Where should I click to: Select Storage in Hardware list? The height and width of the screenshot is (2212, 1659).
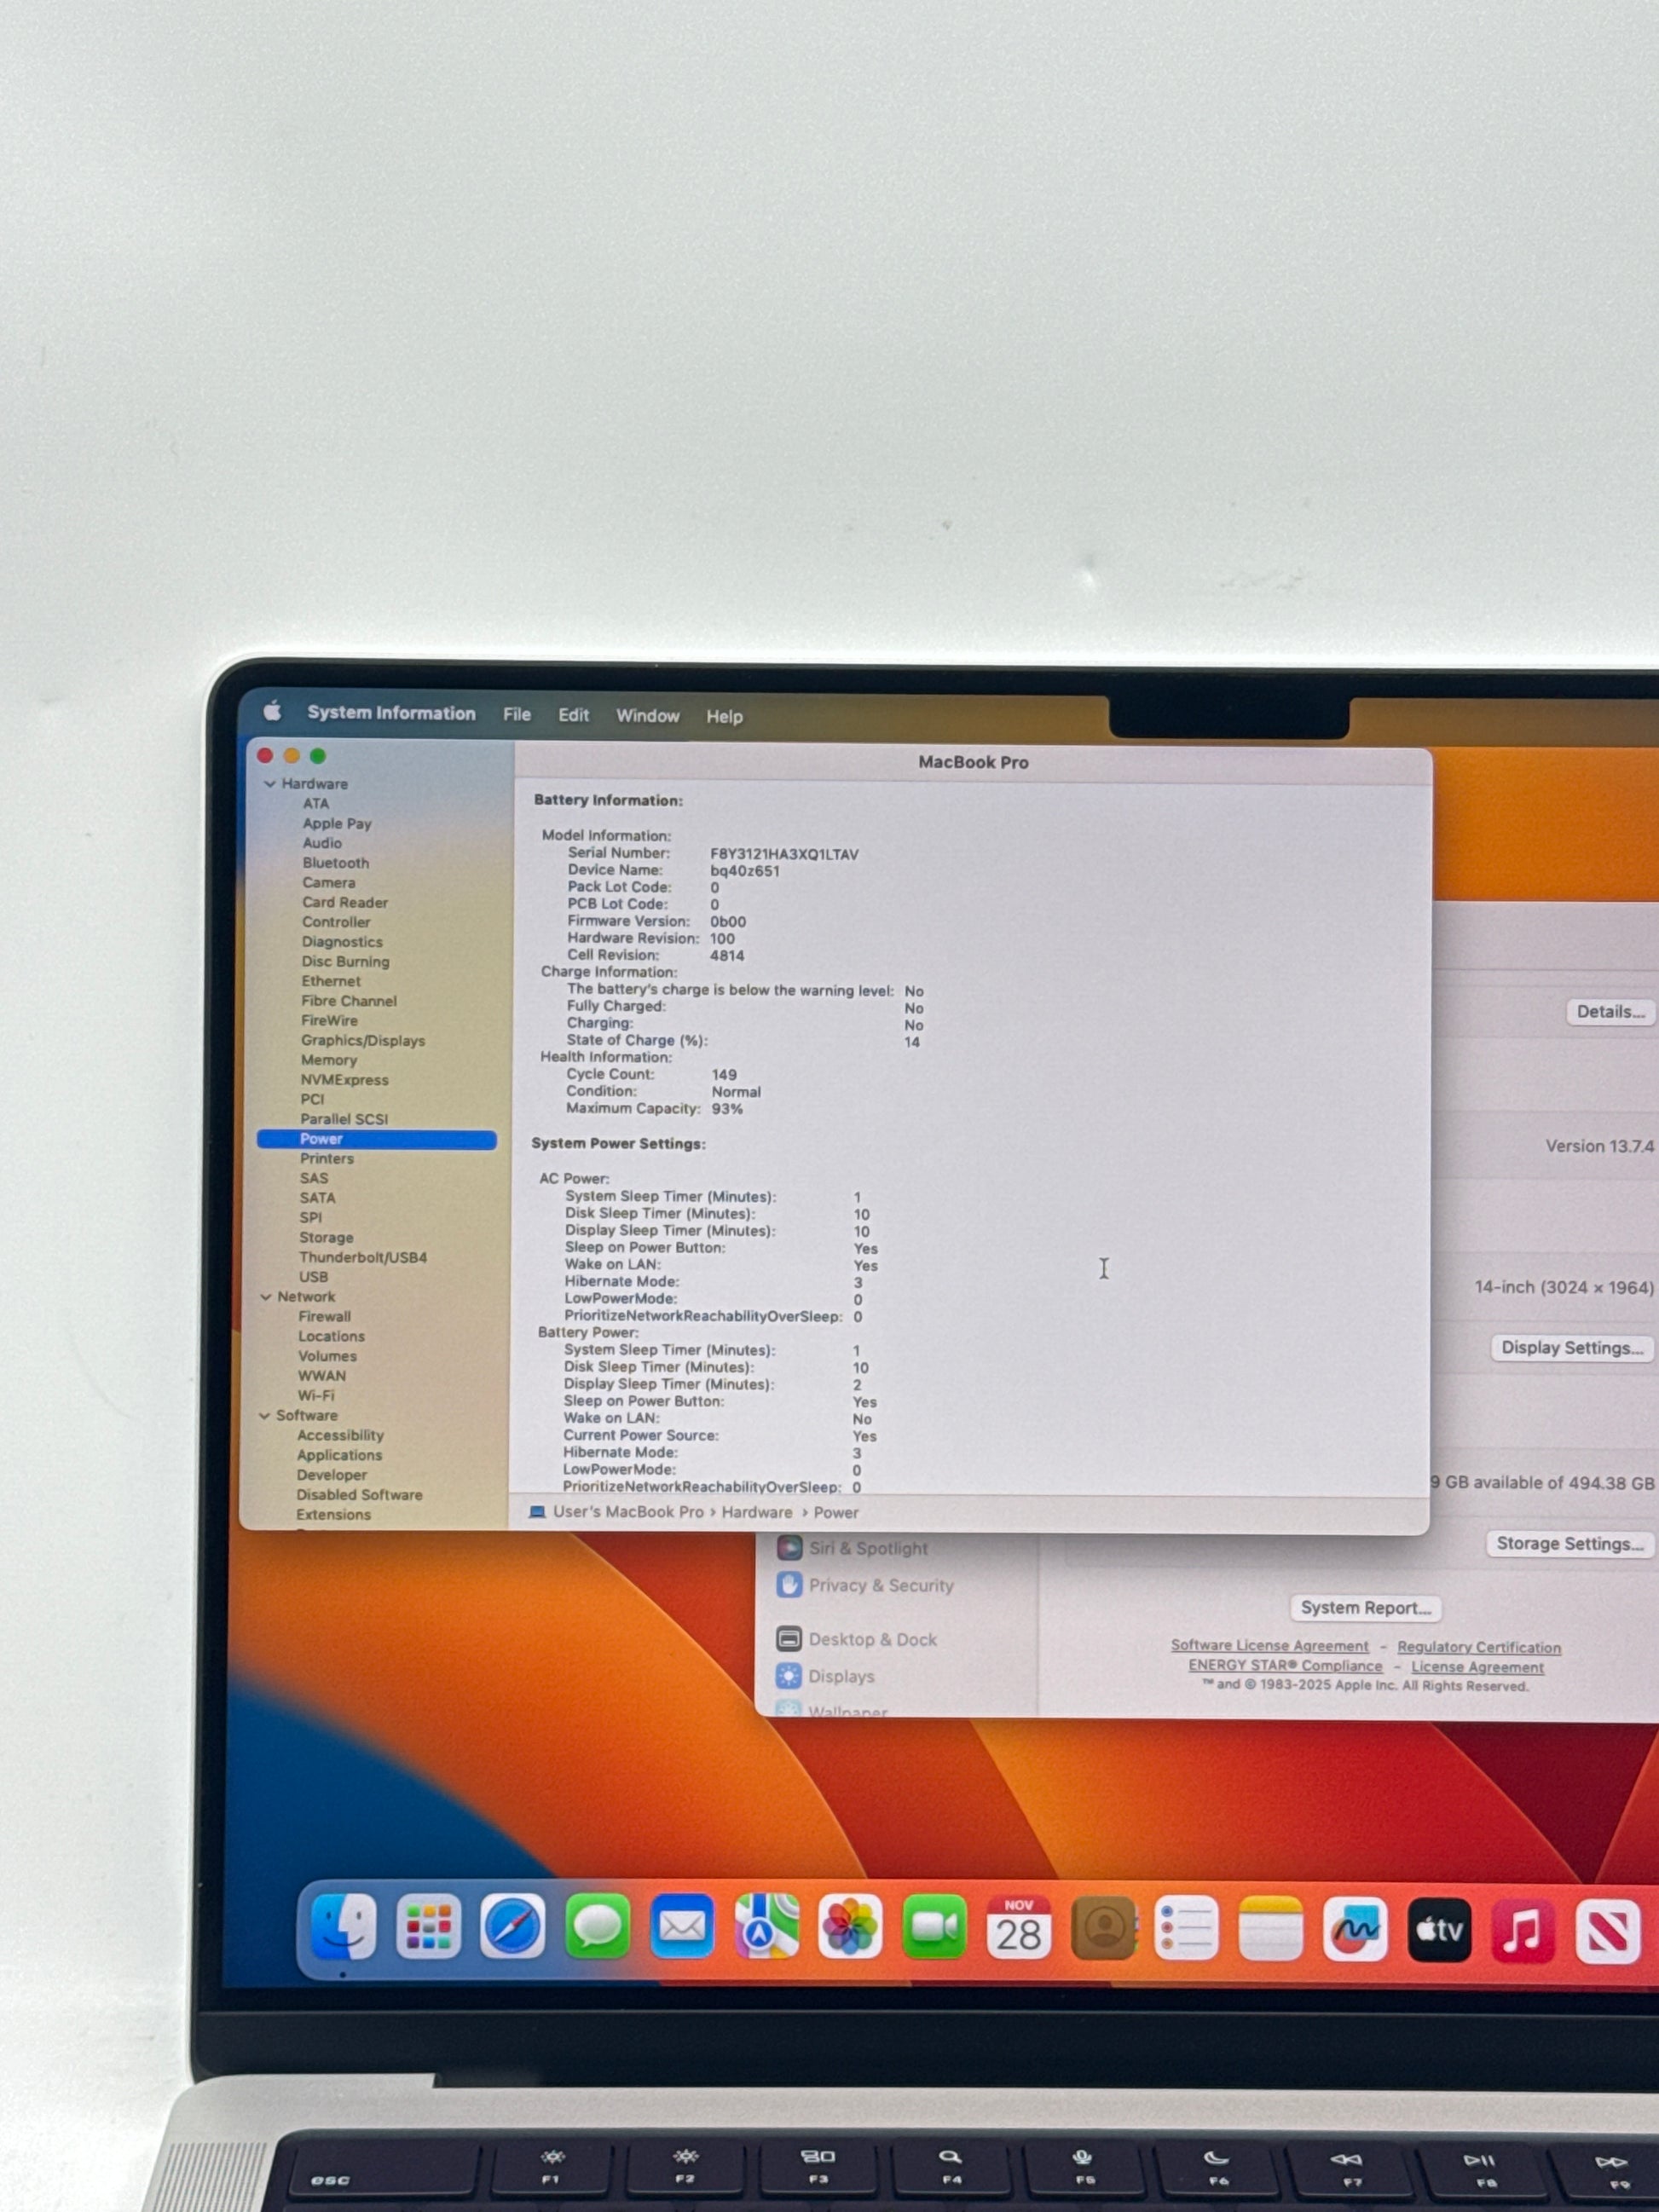pos(326,1237)
